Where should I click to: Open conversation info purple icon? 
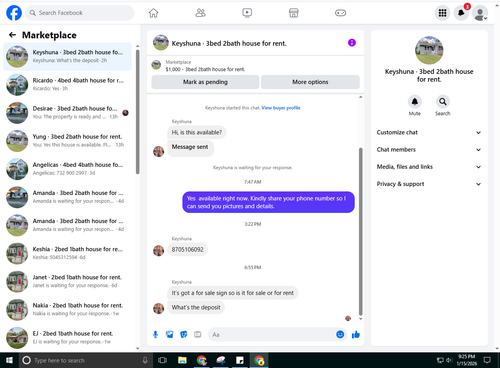coord(352,43)
